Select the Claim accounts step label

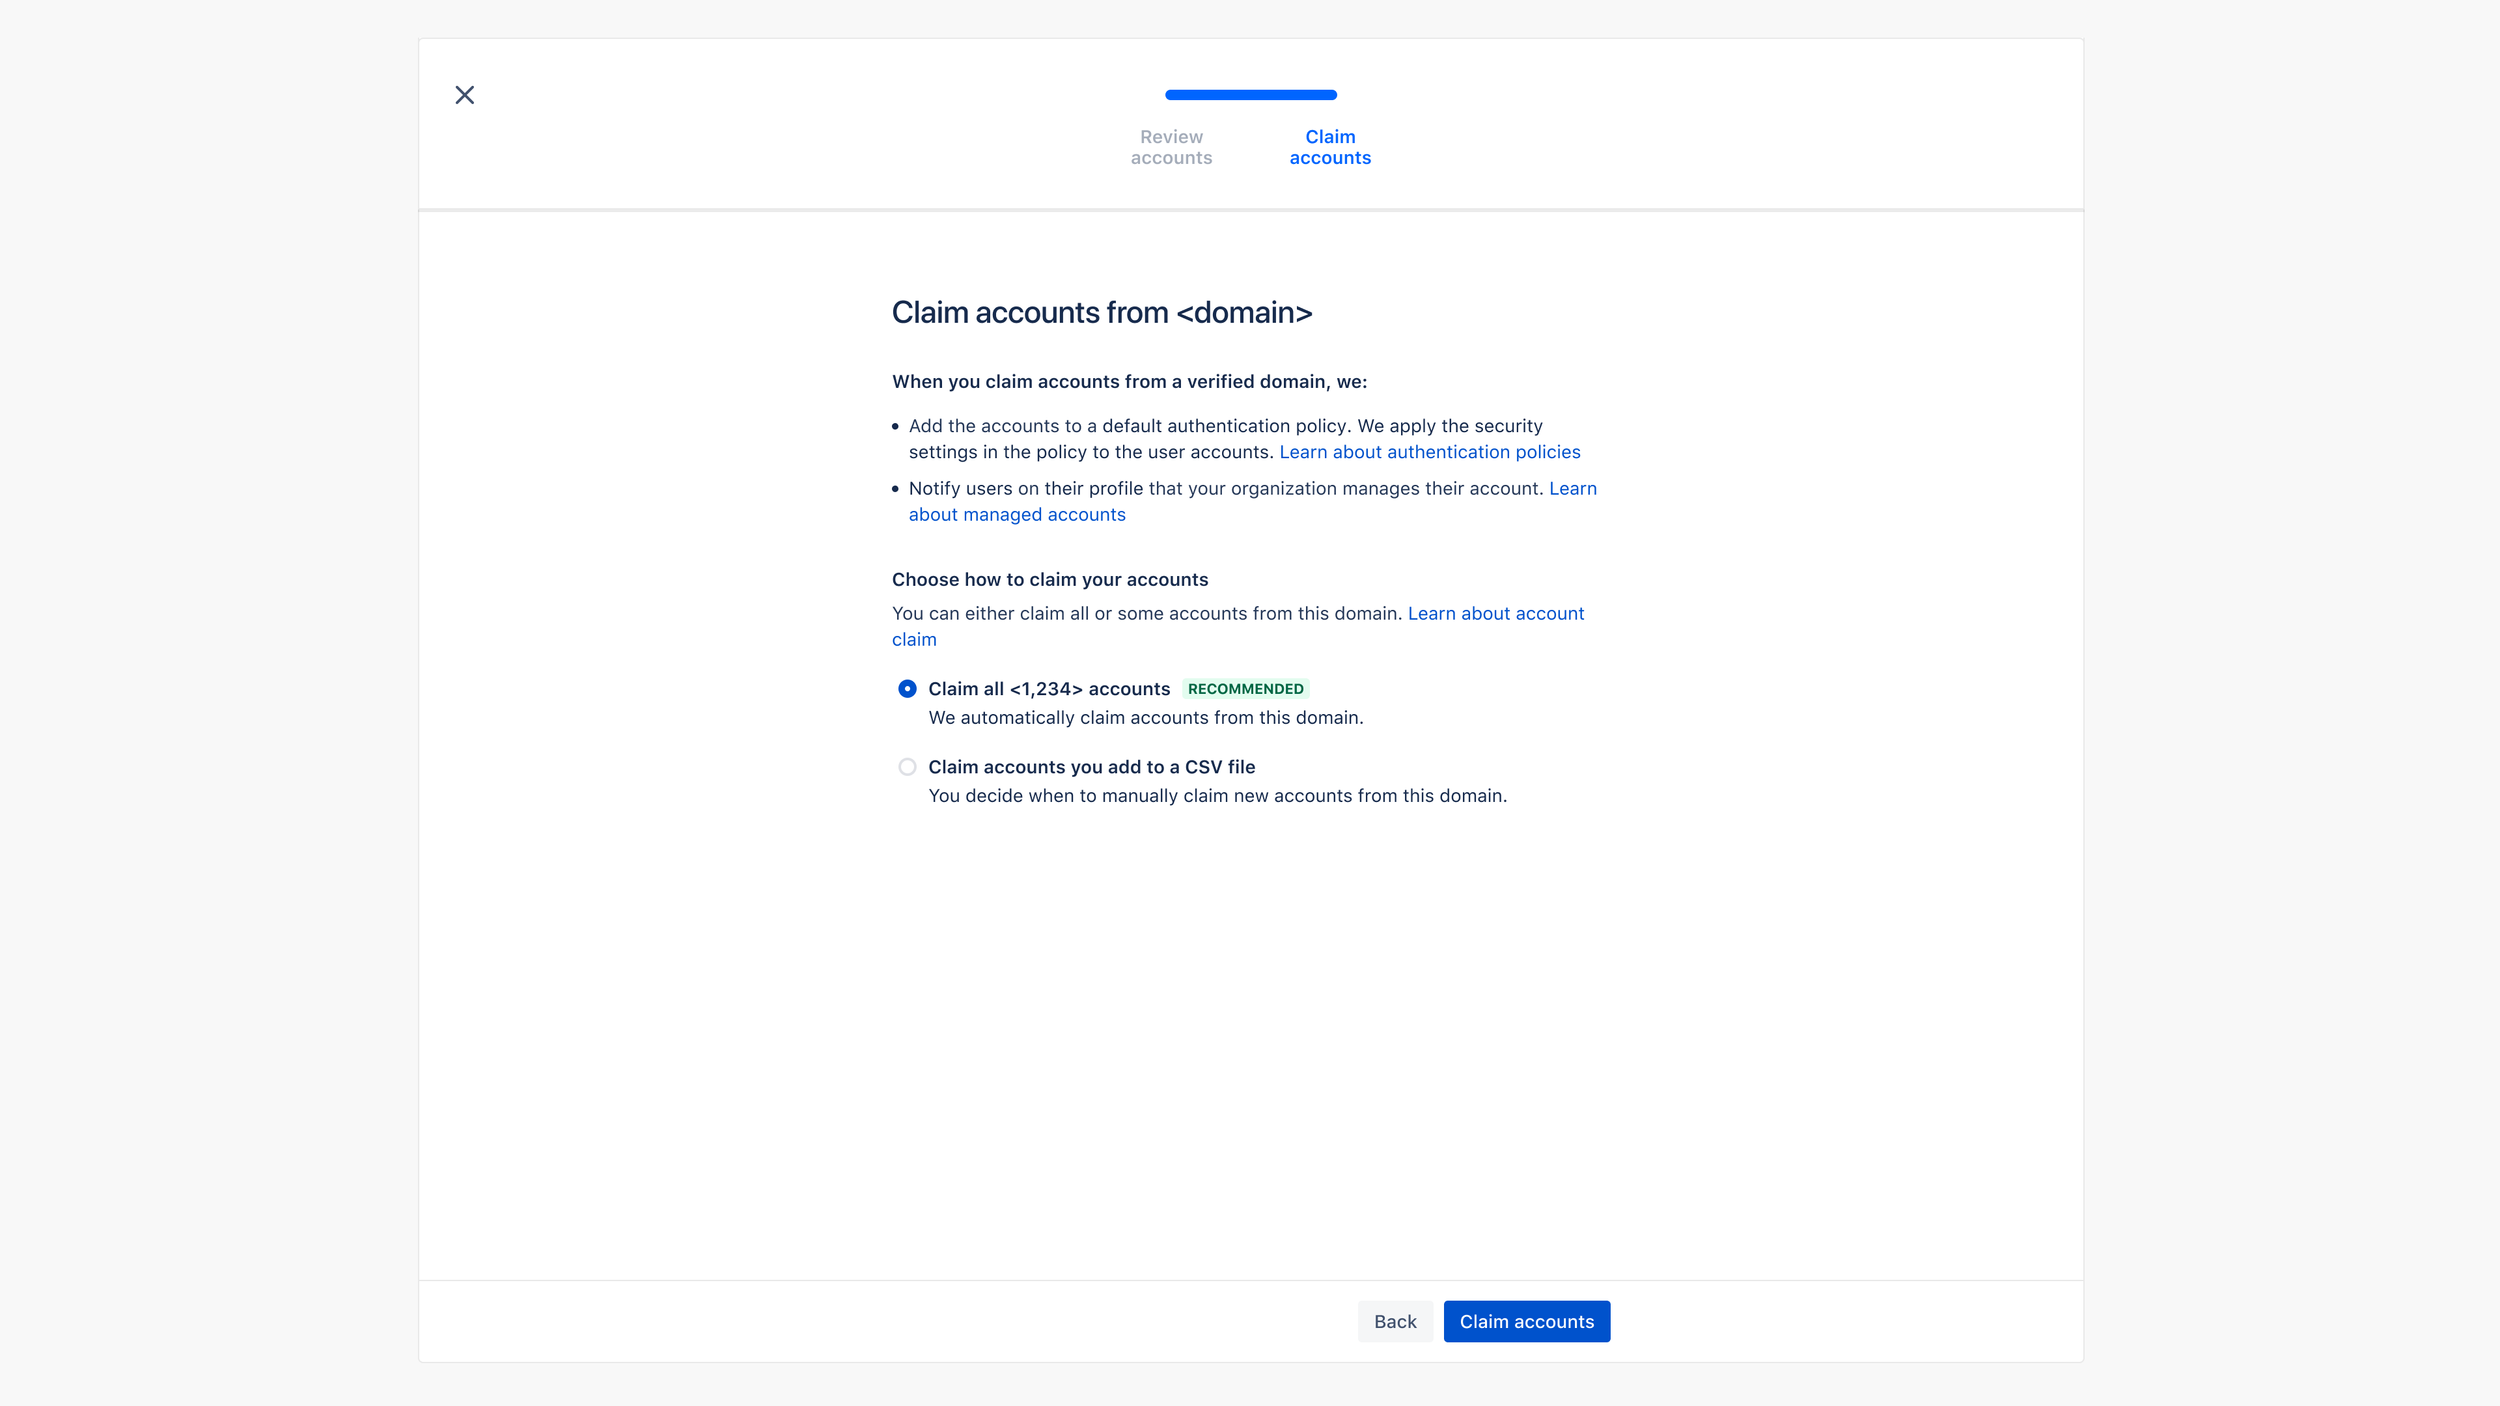click(1330, 147)
